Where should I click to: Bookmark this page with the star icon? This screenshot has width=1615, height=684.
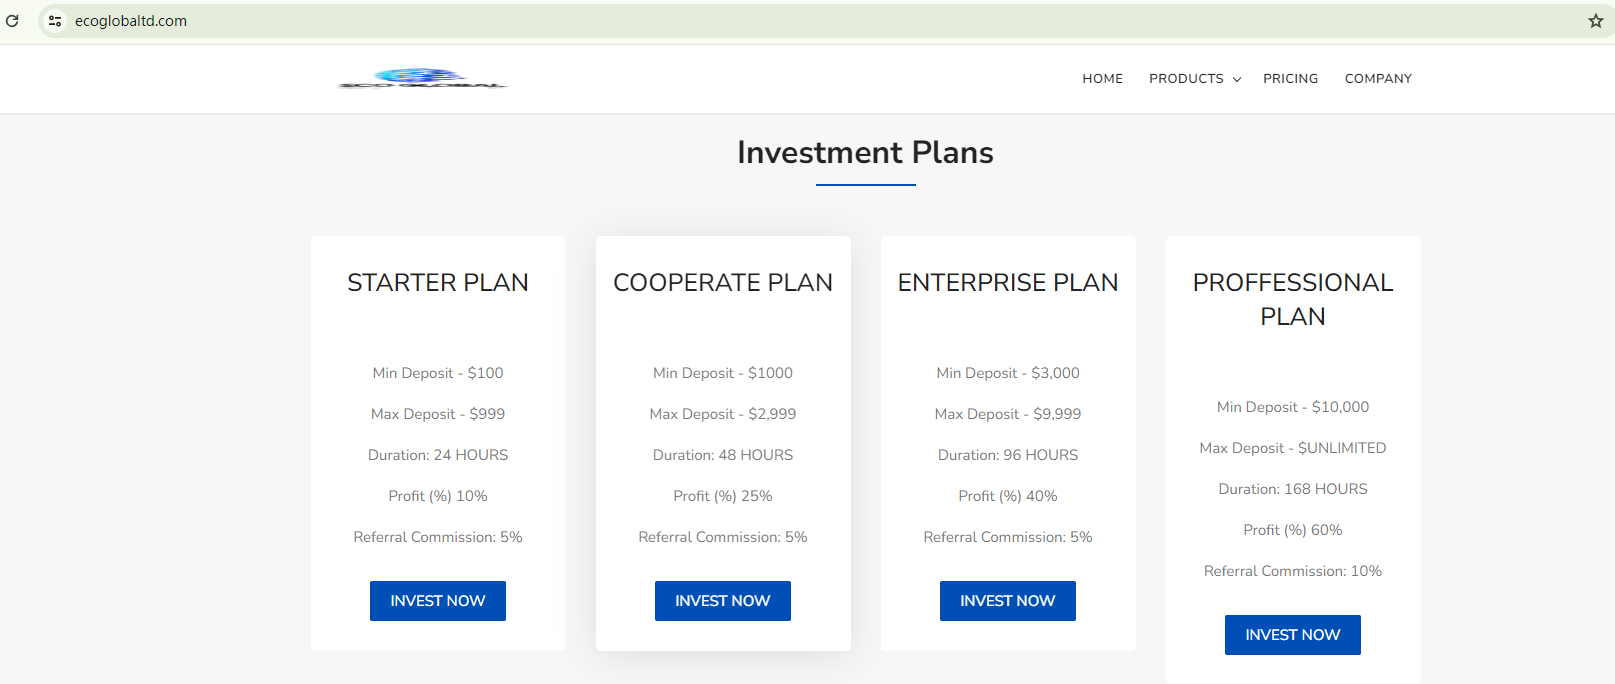(x=1596, y=20)
